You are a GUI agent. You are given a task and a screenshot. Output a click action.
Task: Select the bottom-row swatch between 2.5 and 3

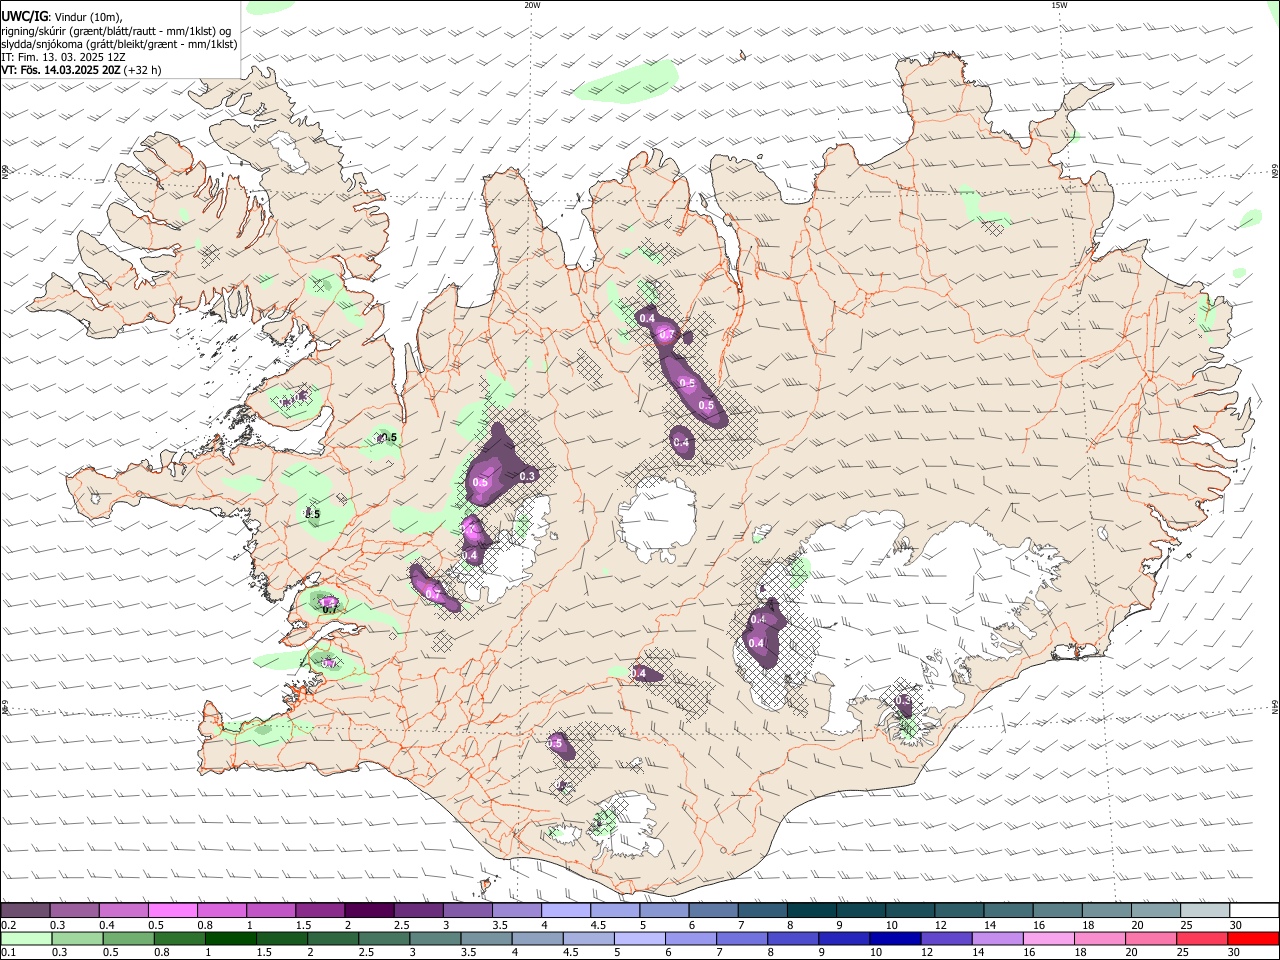(x=384, y=938)
